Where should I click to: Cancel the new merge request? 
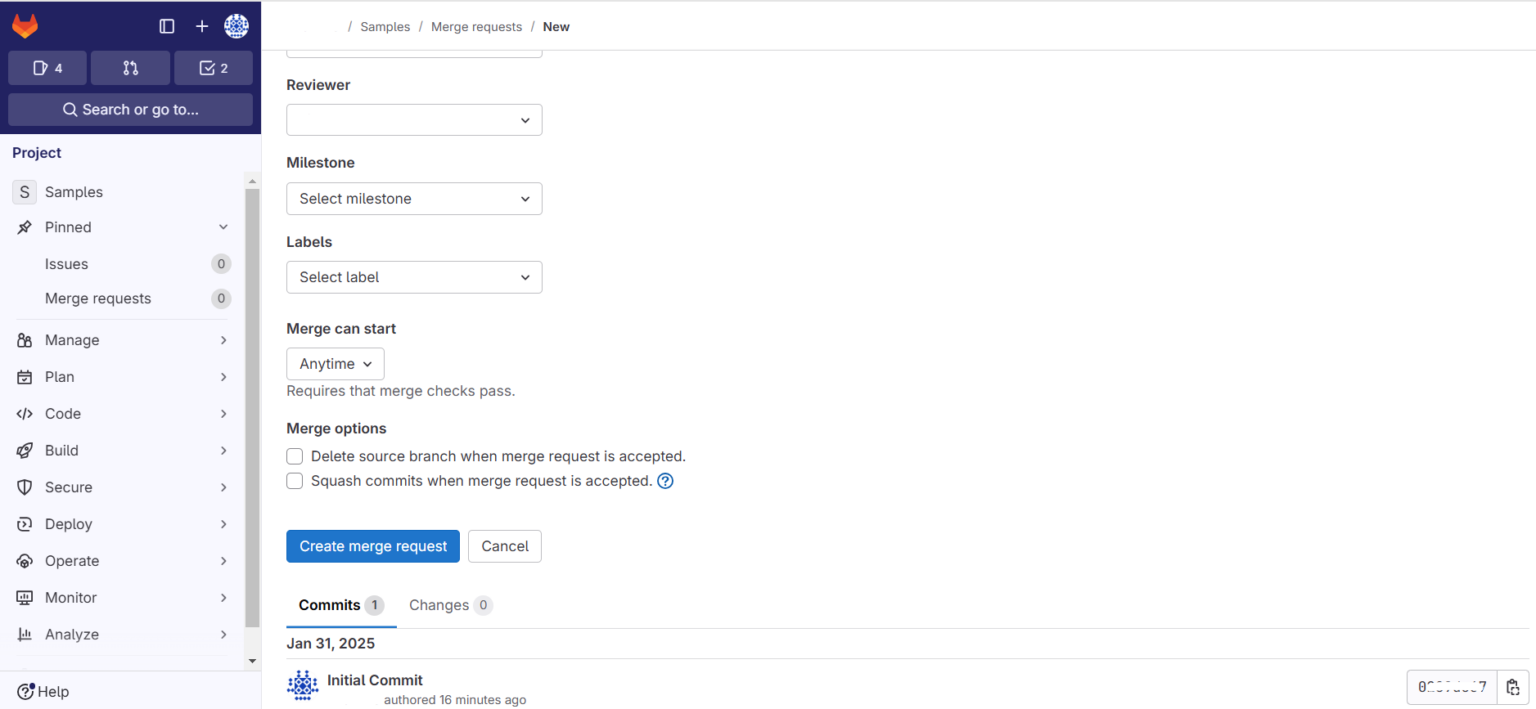coord(504,546)
